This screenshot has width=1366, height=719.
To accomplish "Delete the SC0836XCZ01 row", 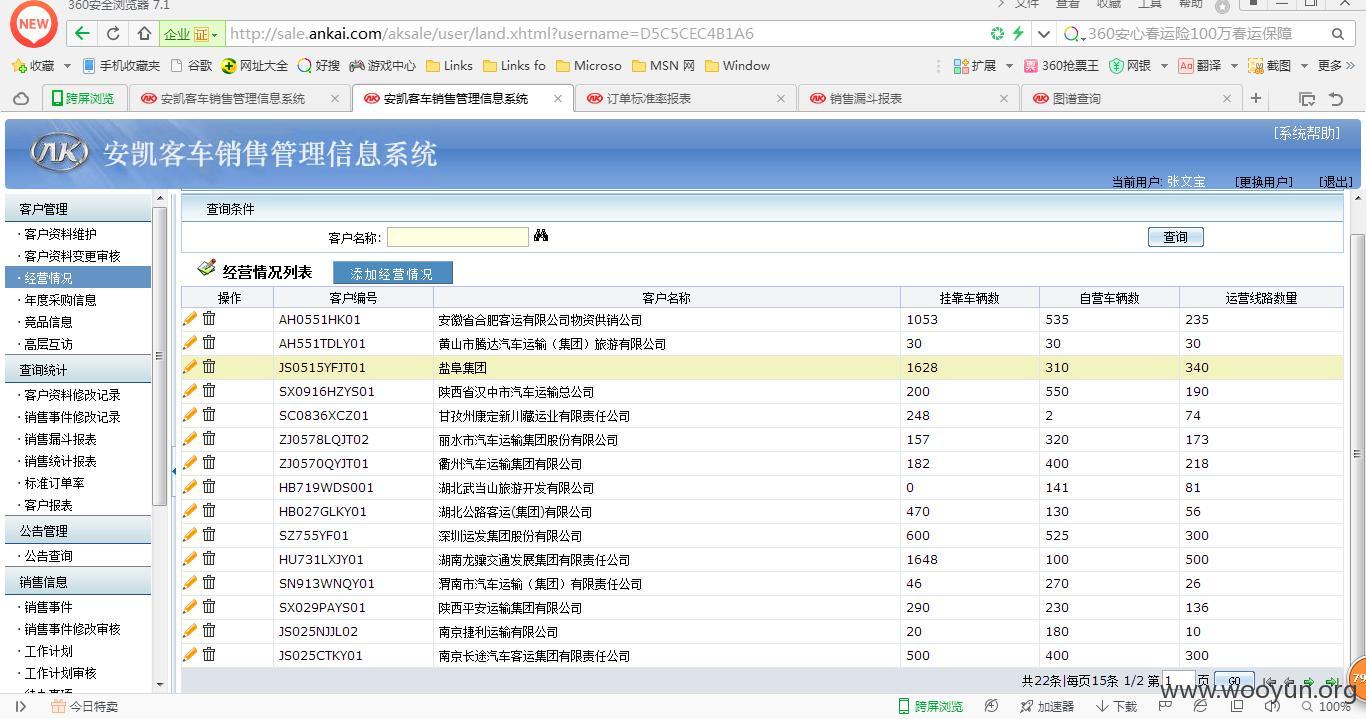I will click(209, 415).
